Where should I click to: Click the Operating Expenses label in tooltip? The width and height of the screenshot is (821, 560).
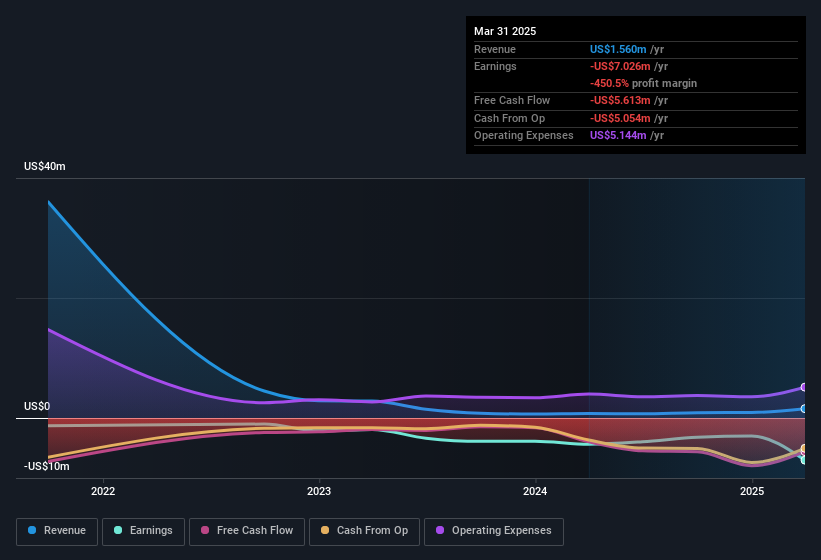[x=524, y=136]
